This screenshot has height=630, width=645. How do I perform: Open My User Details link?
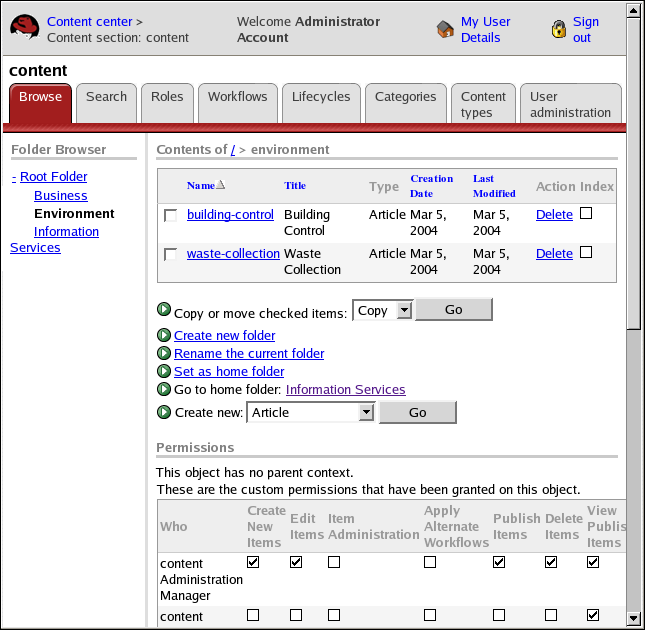tap(485, 29)
